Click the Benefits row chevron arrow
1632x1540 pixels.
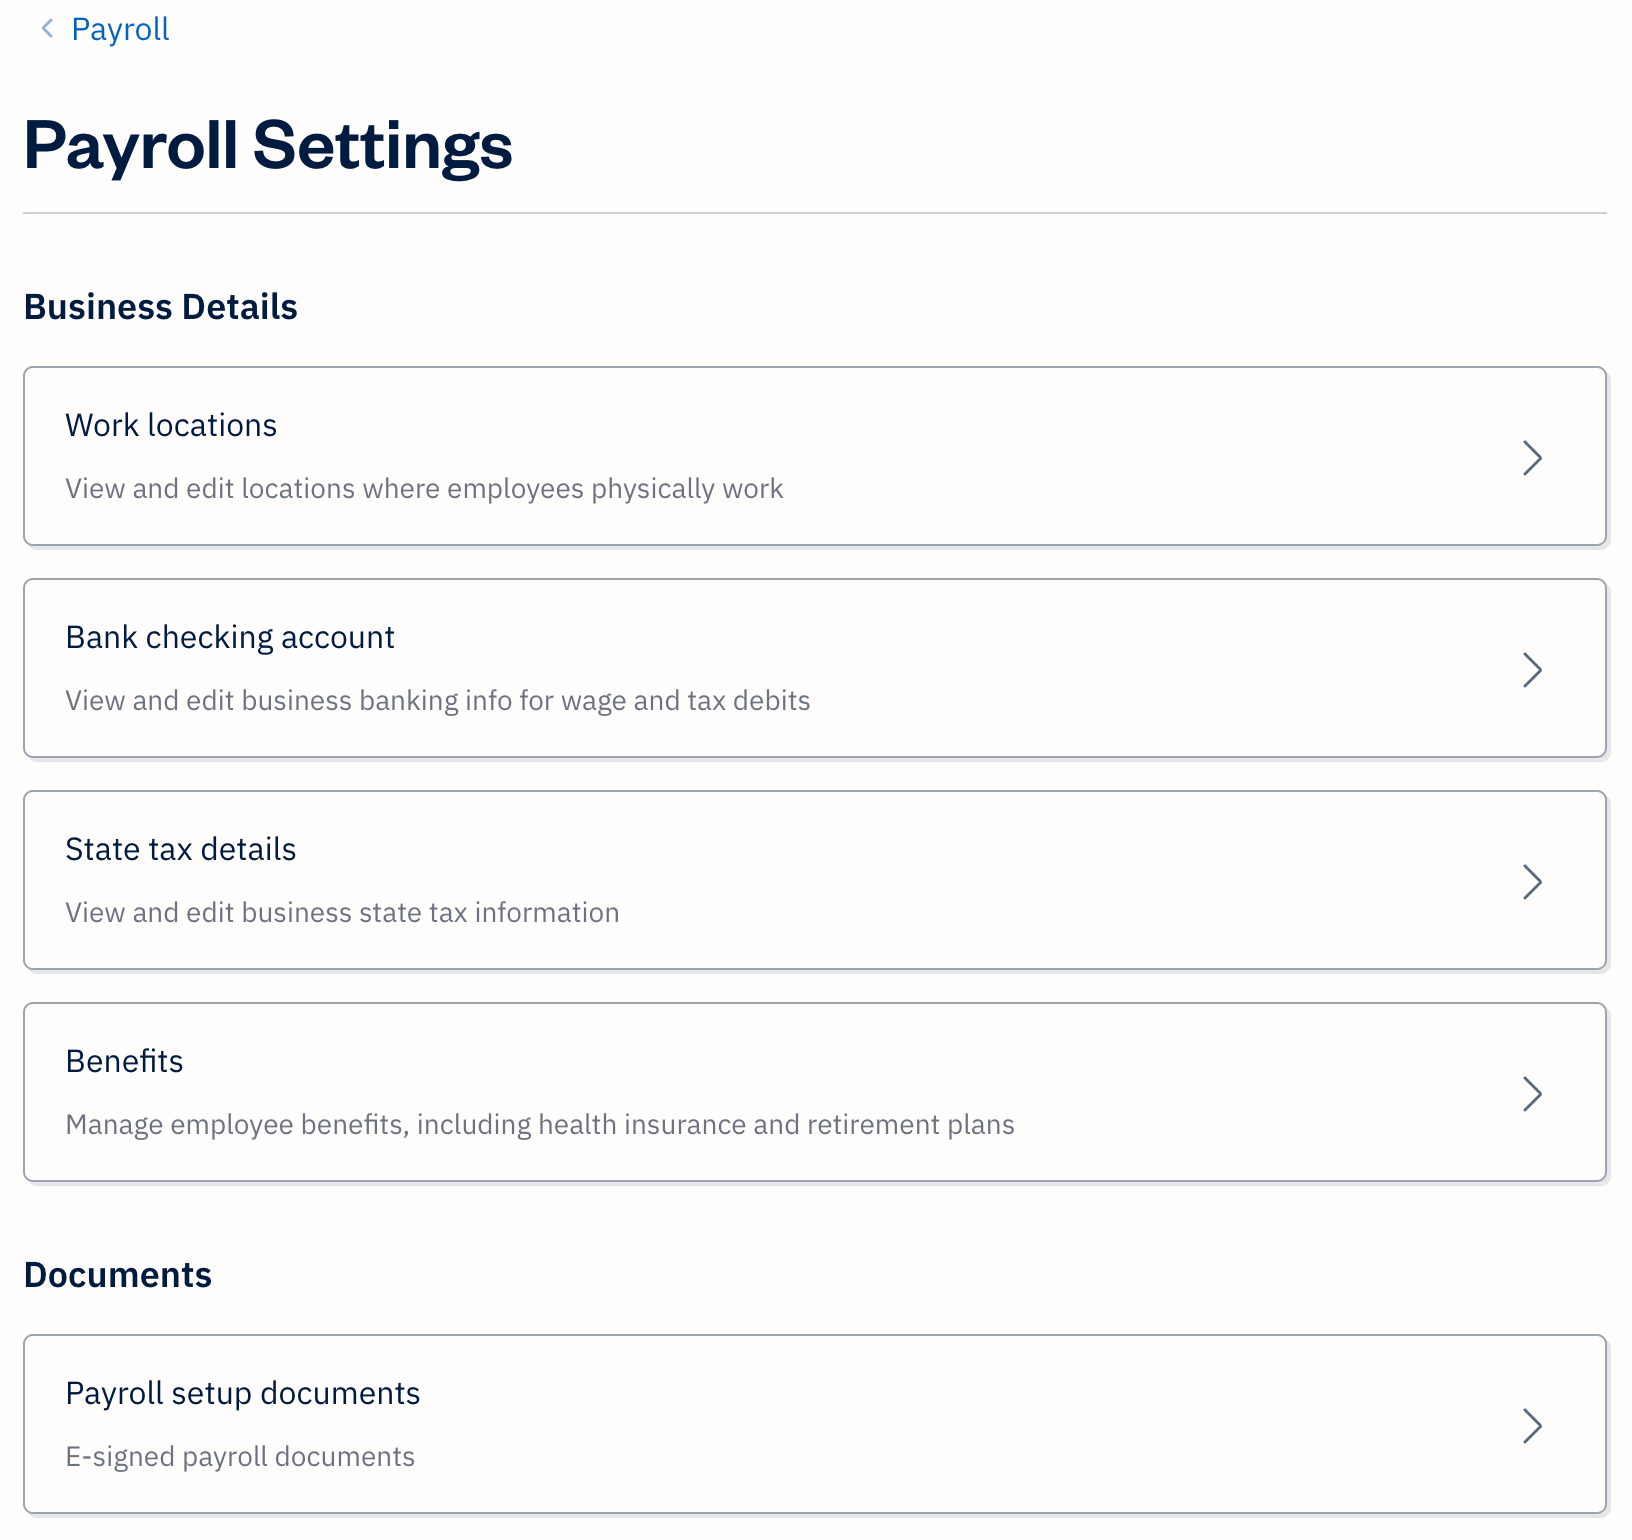coord(1533,1094)
